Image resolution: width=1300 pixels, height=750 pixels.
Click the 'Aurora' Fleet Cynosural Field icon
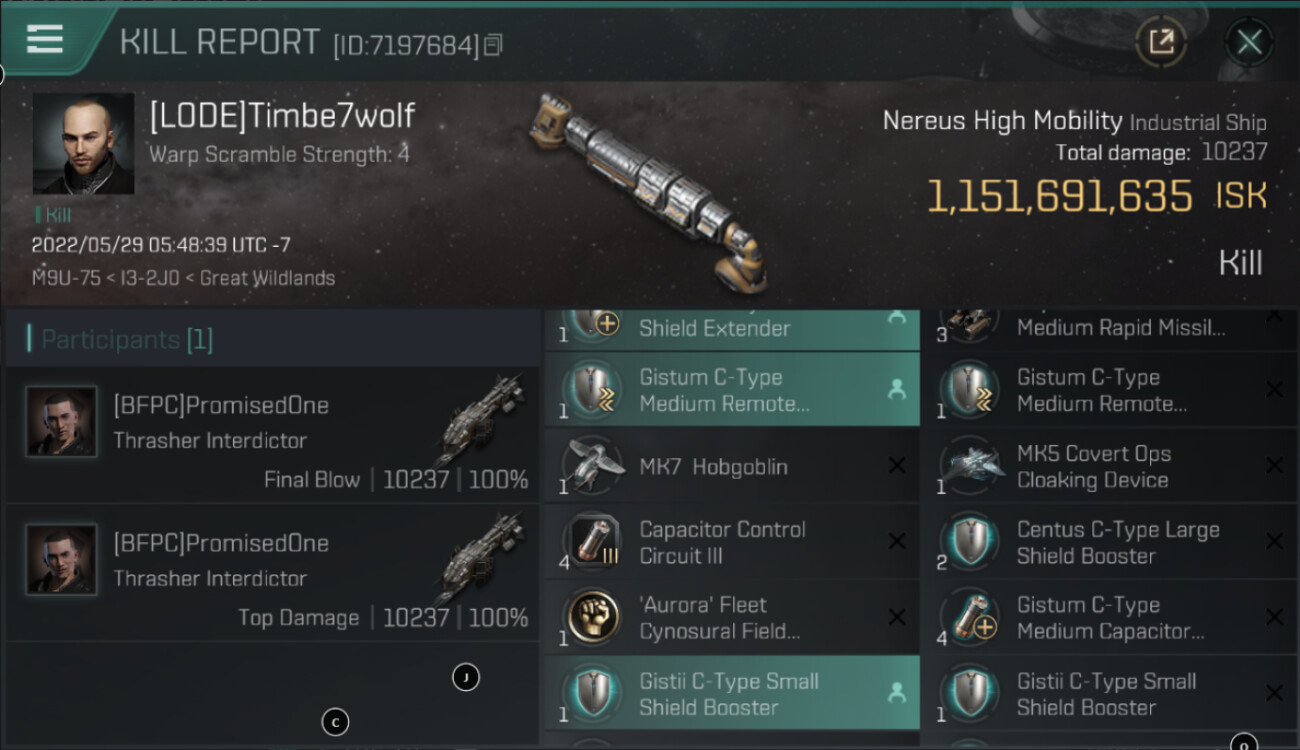click(x=593, y=618)
